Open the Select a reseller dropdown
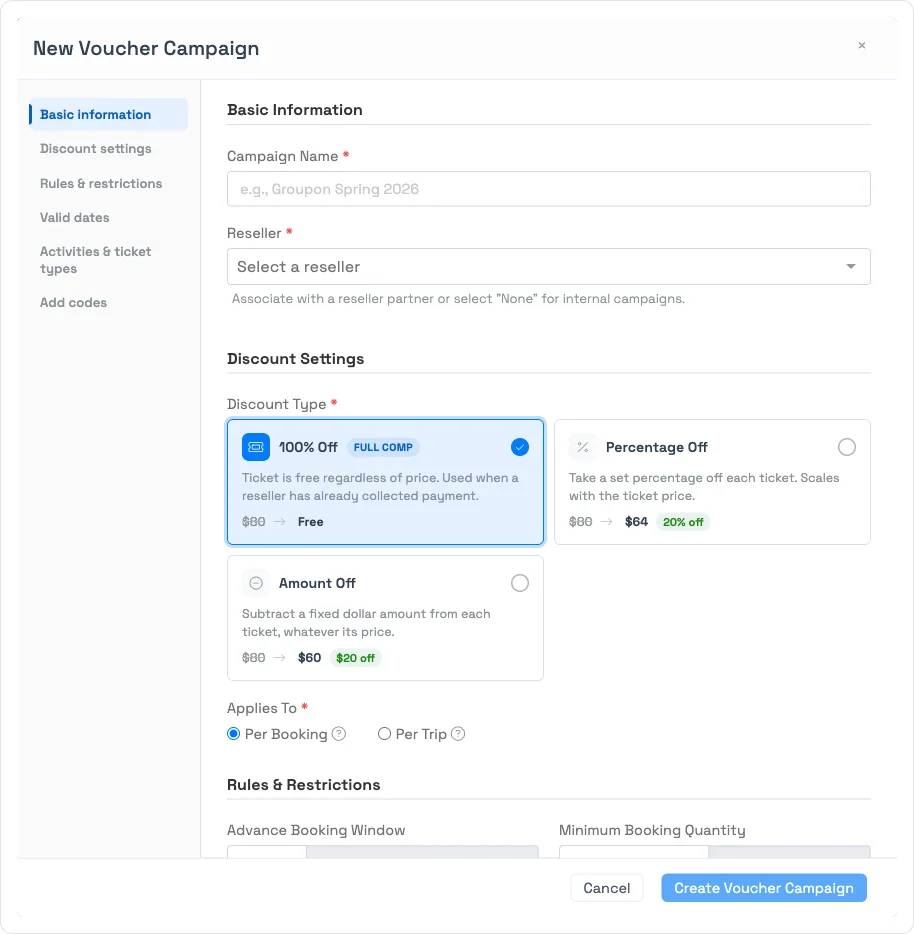914x934 pixels. point(548,266)
